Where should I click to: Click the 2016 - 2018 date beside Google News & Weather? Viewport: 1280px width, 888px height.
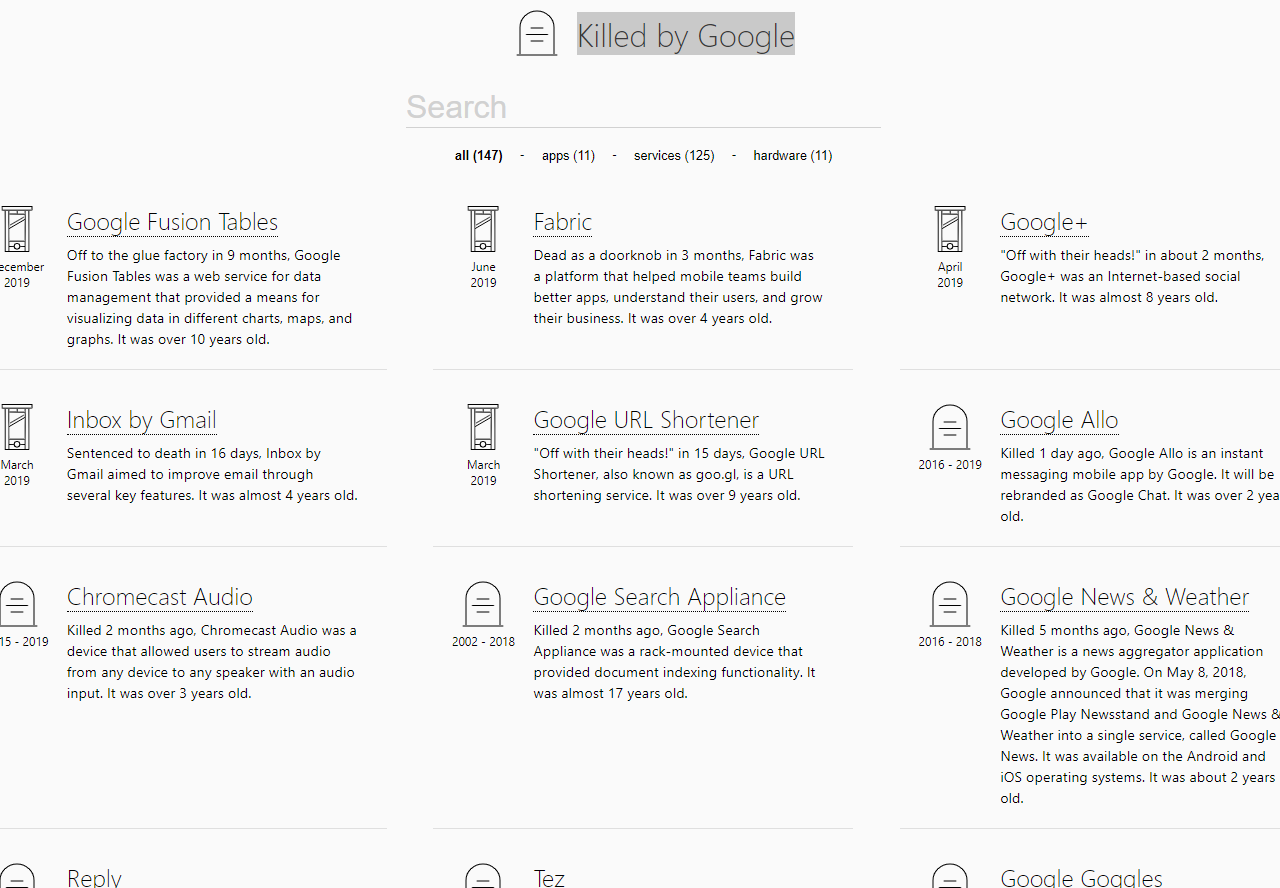click(950, 642)
